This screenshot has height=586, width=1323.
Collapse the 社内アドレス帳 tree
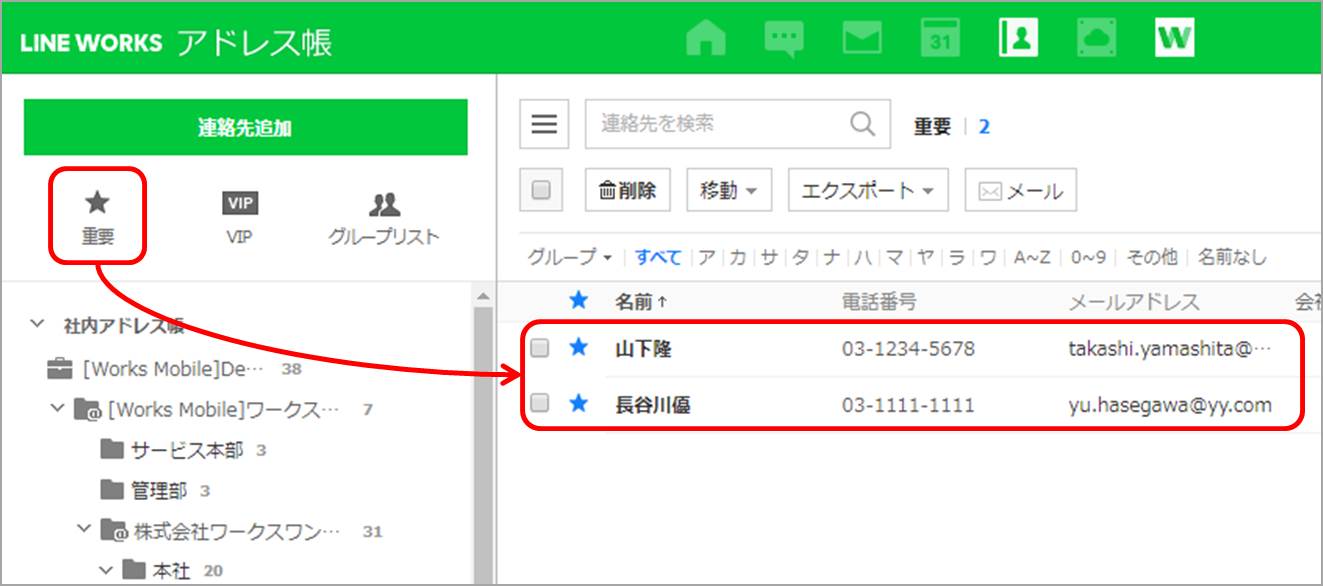(x=37, y=324)
